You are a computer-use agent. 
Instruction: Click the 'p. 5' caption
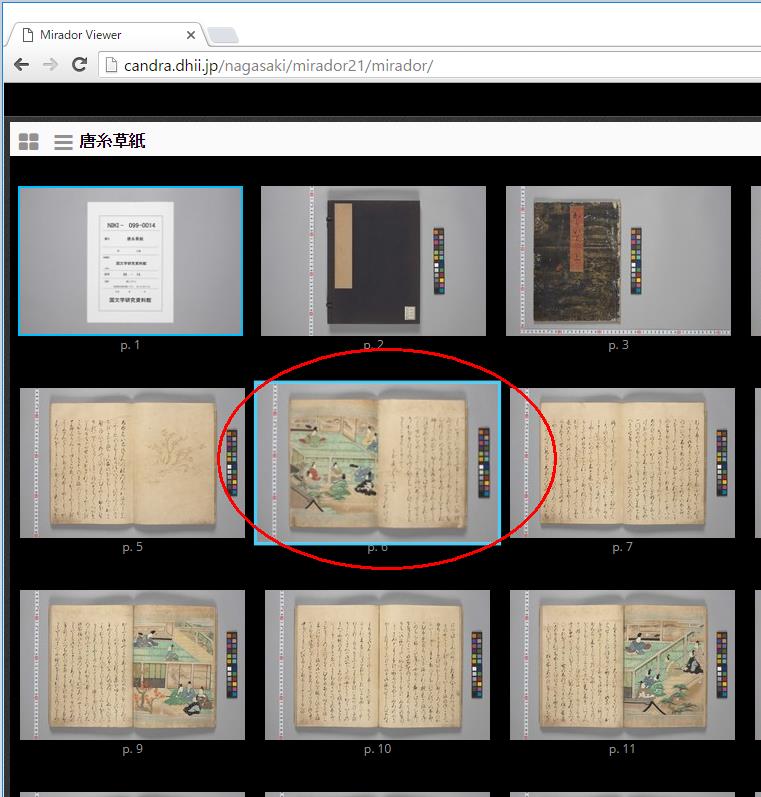[x=132, y=547]
